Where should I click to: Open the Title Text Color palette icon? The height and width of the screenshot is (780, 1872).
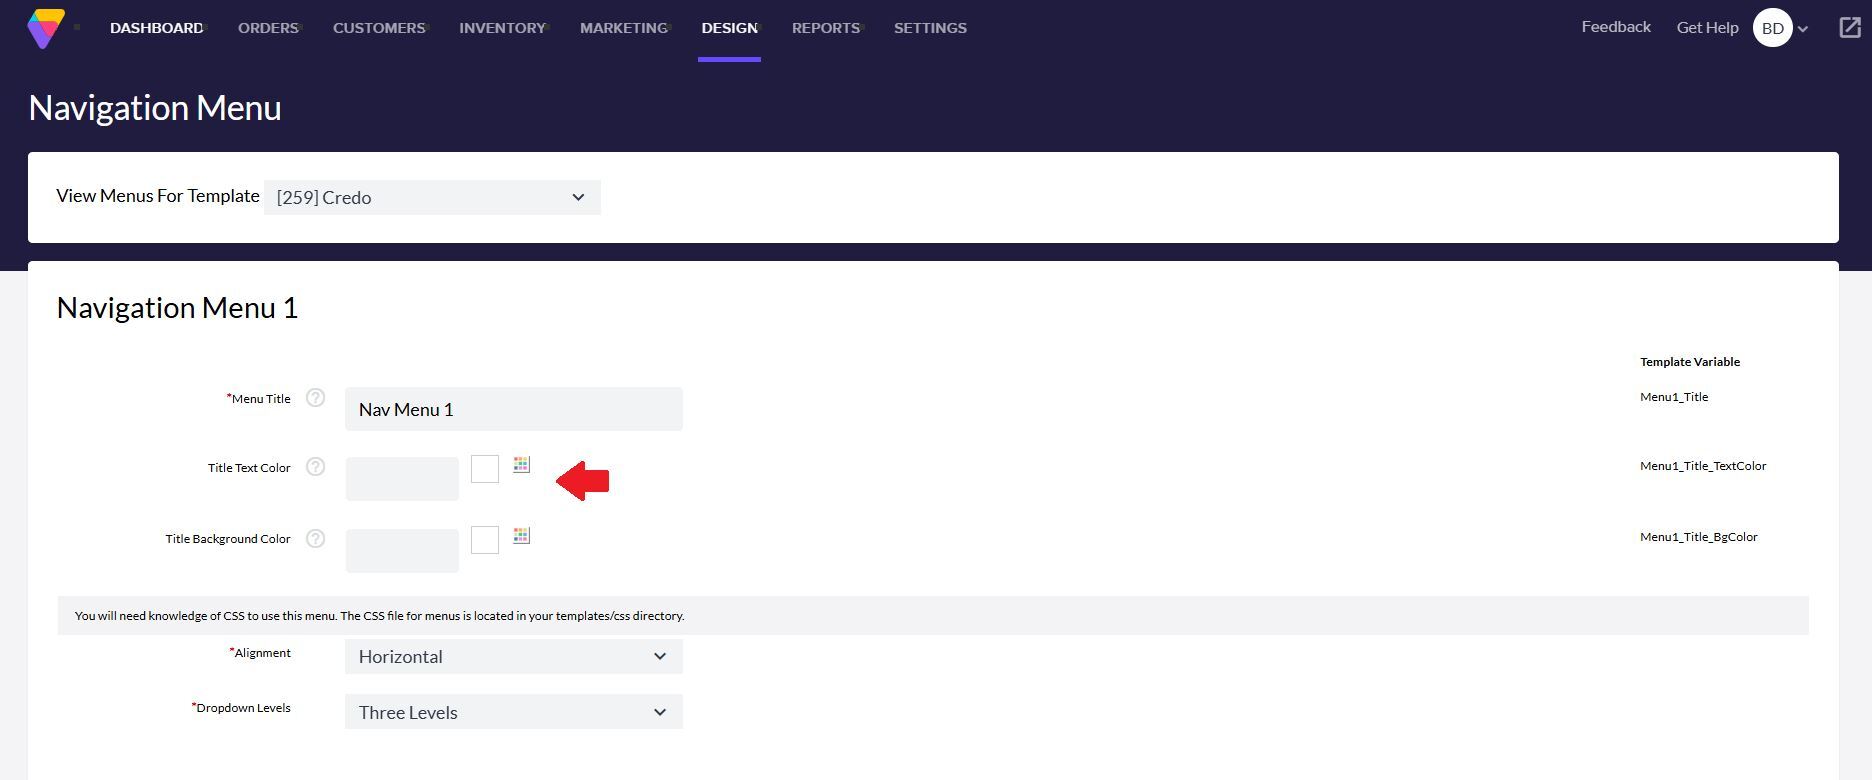pos(521,465)
